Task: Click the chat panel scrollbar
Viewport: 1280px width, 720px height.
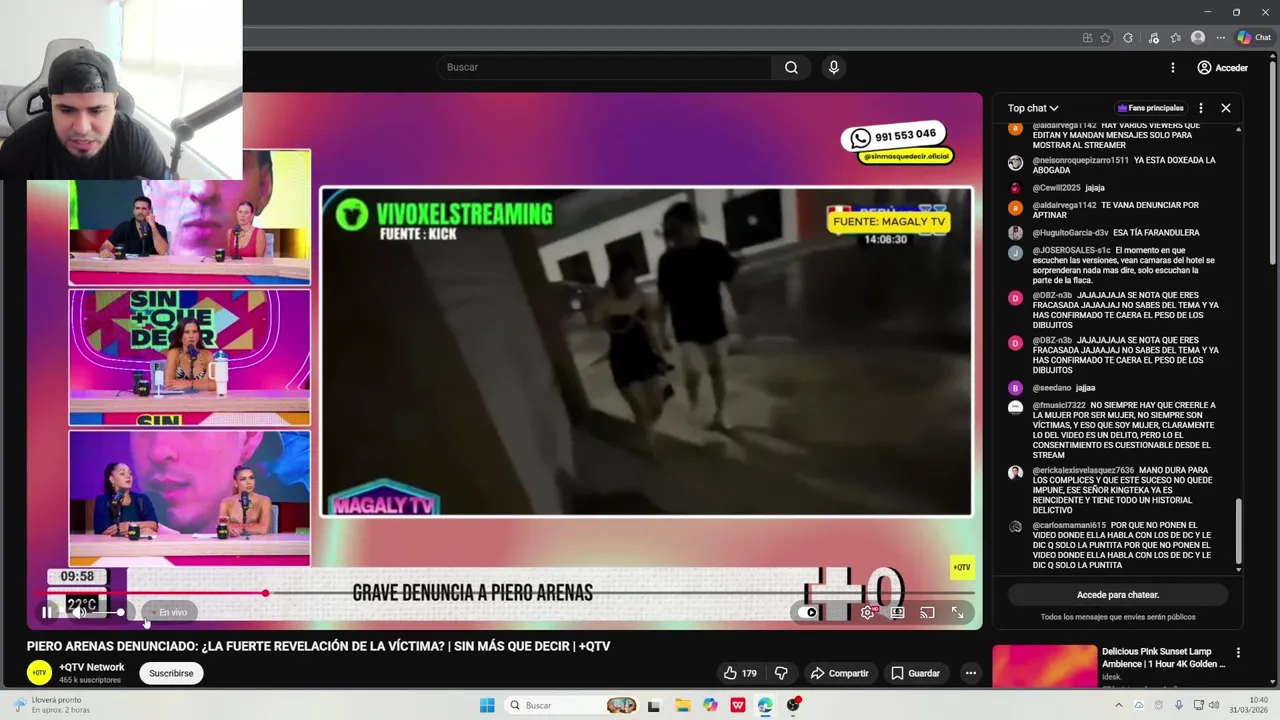Action: point(1239,530)
